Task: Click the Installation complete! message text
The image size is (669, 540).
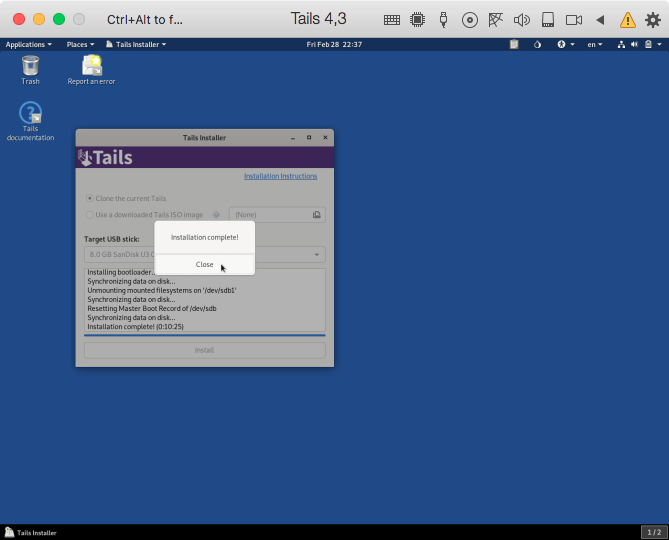Action: [x=204, y=237]
